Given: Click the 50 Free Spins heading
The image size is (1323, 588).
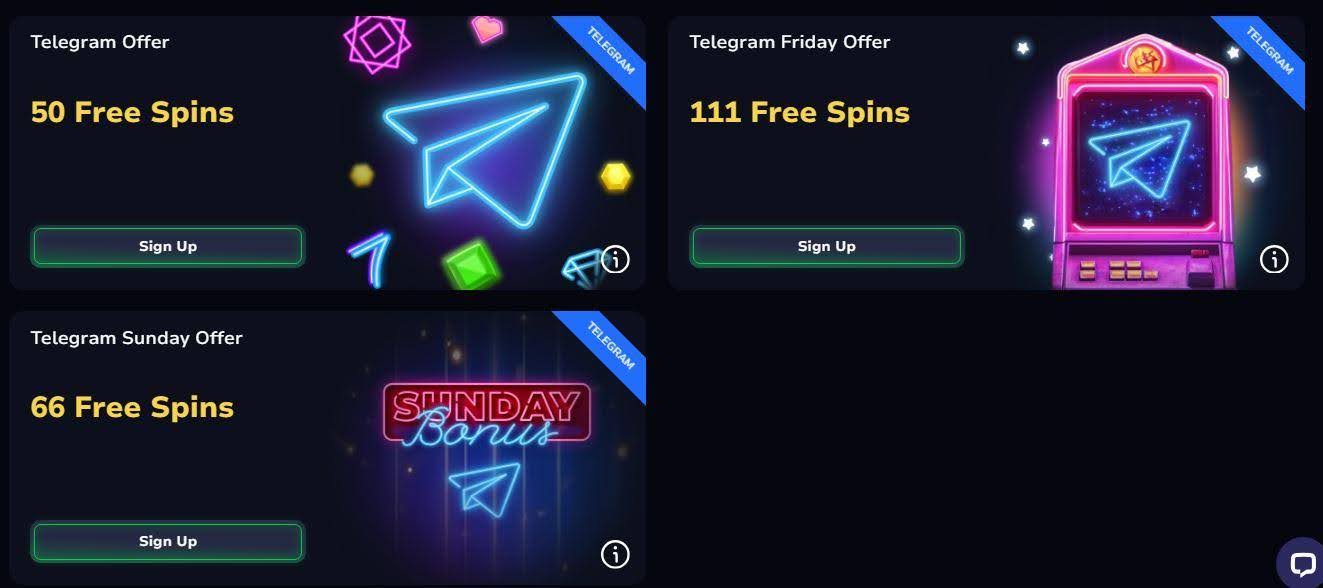Looking at the screenshot, I should click(132, 112).
